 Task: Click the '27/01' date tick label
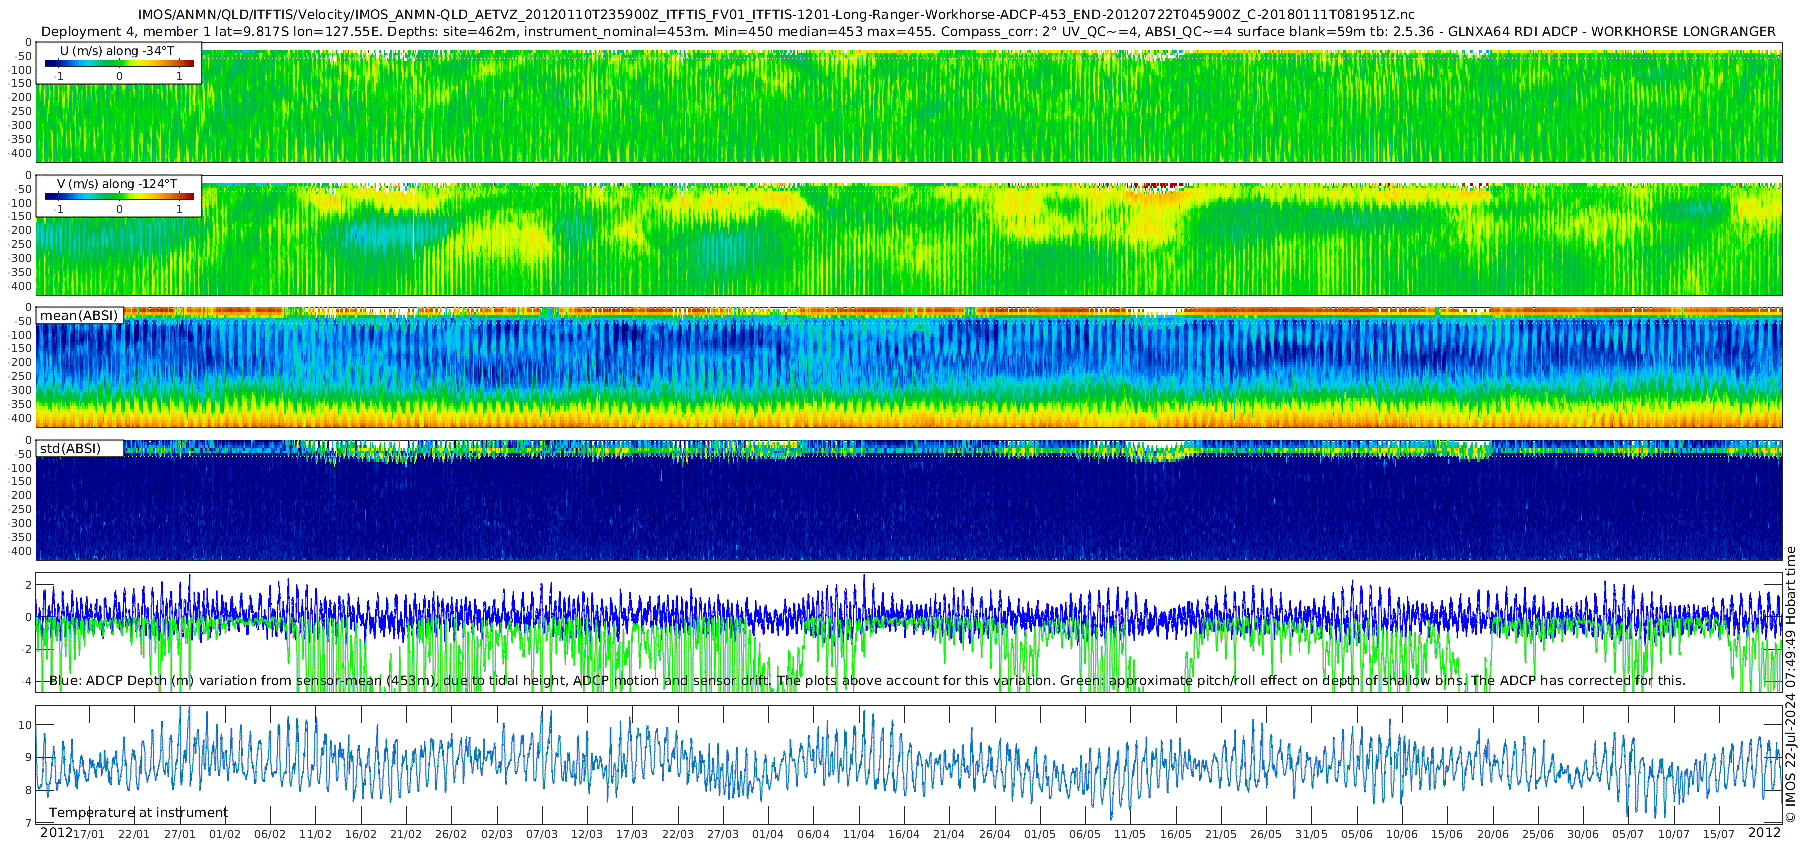tap(180, 834)
